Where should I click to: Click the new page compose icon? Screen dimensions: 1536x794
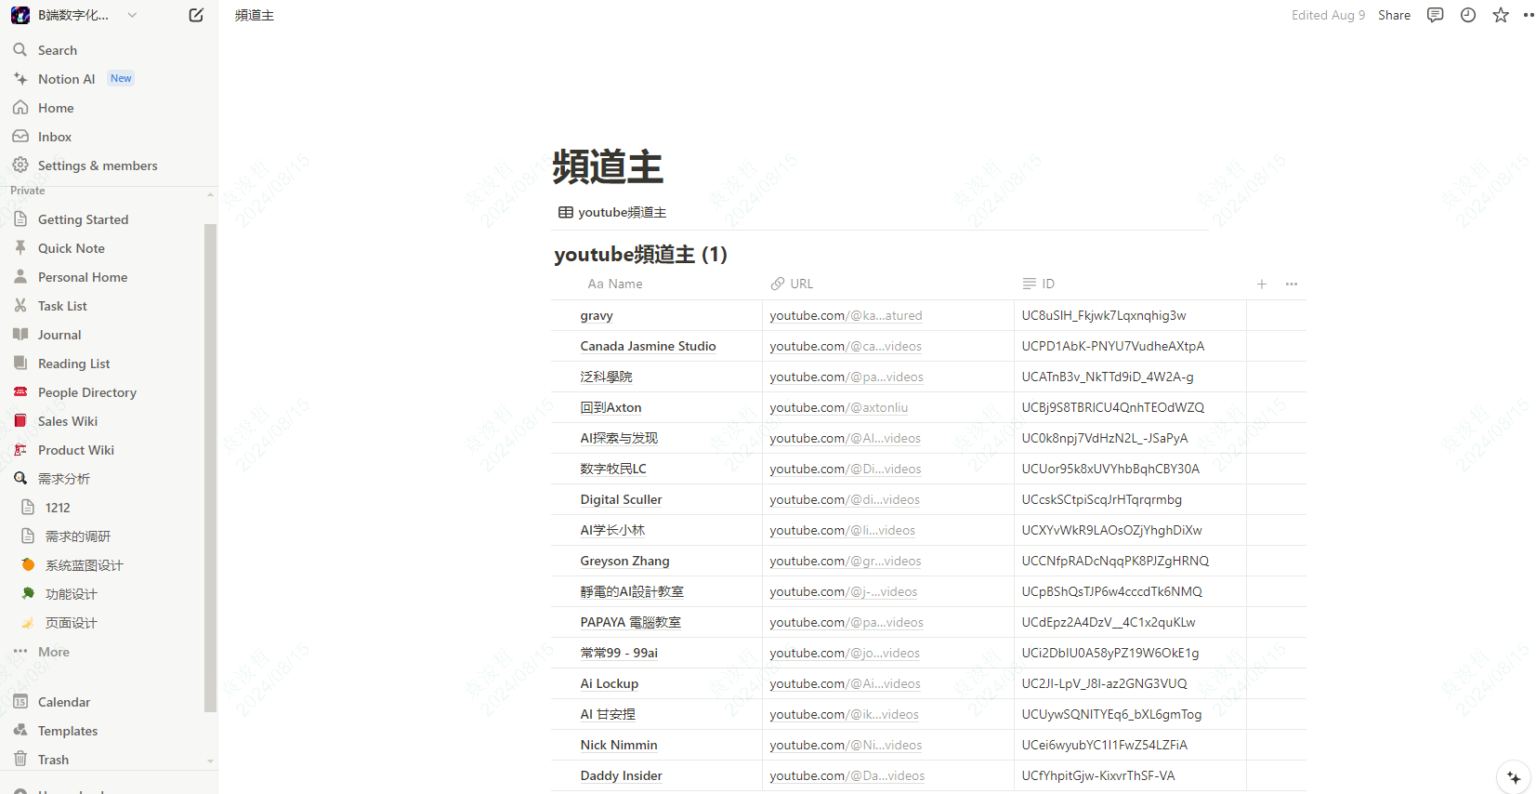196,14
